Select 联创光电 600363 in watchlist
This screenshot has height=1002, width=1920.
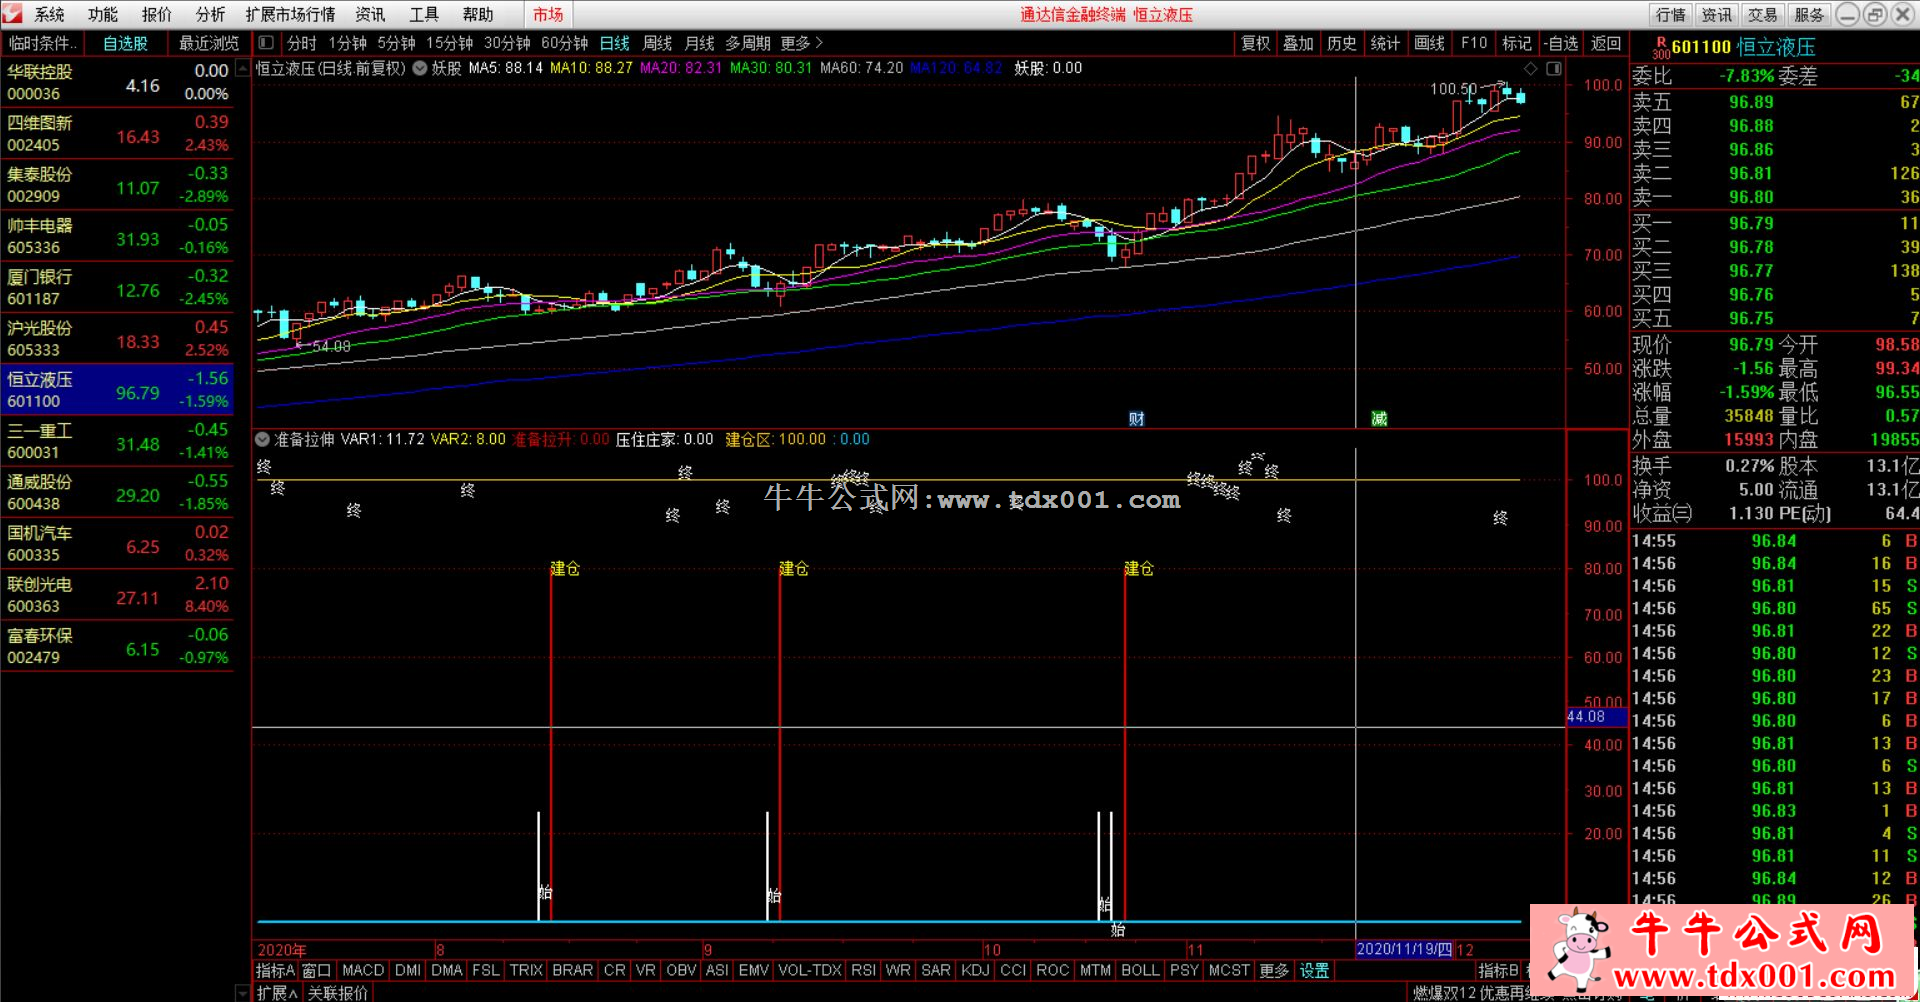click(118, 595)
